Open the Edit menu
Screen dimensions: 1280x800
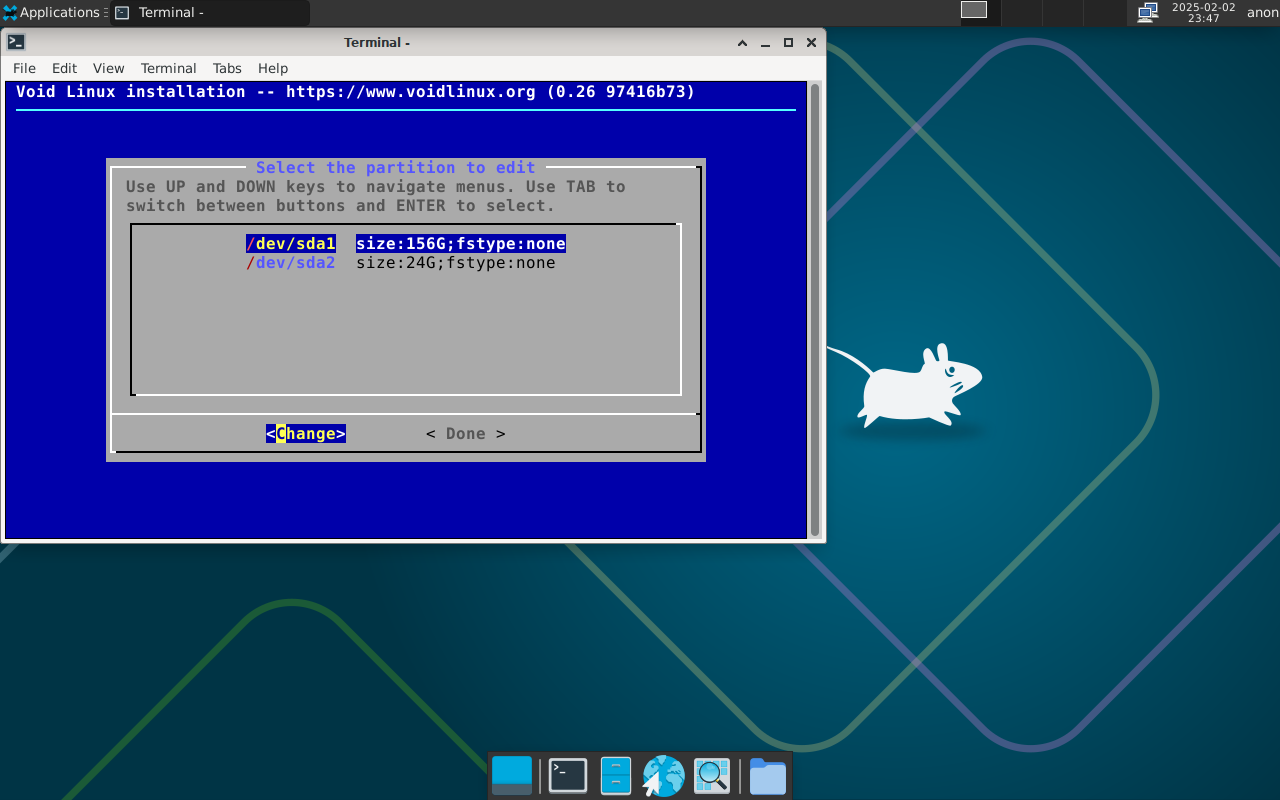pyautogui.click(x=64, y=68)
